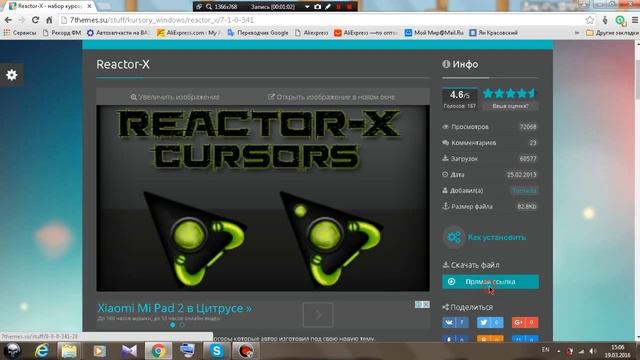Click the recorder camera snapshot icon
Image resolution: width=640 pixels, height=360 pixels.
pyautogui.click(x=318, y=7)
